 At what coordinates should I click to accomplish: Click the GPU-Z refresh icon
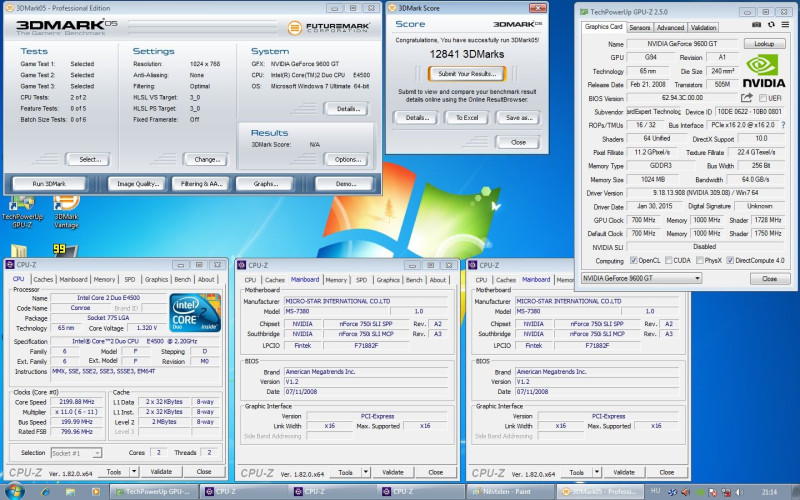point(771,25)
